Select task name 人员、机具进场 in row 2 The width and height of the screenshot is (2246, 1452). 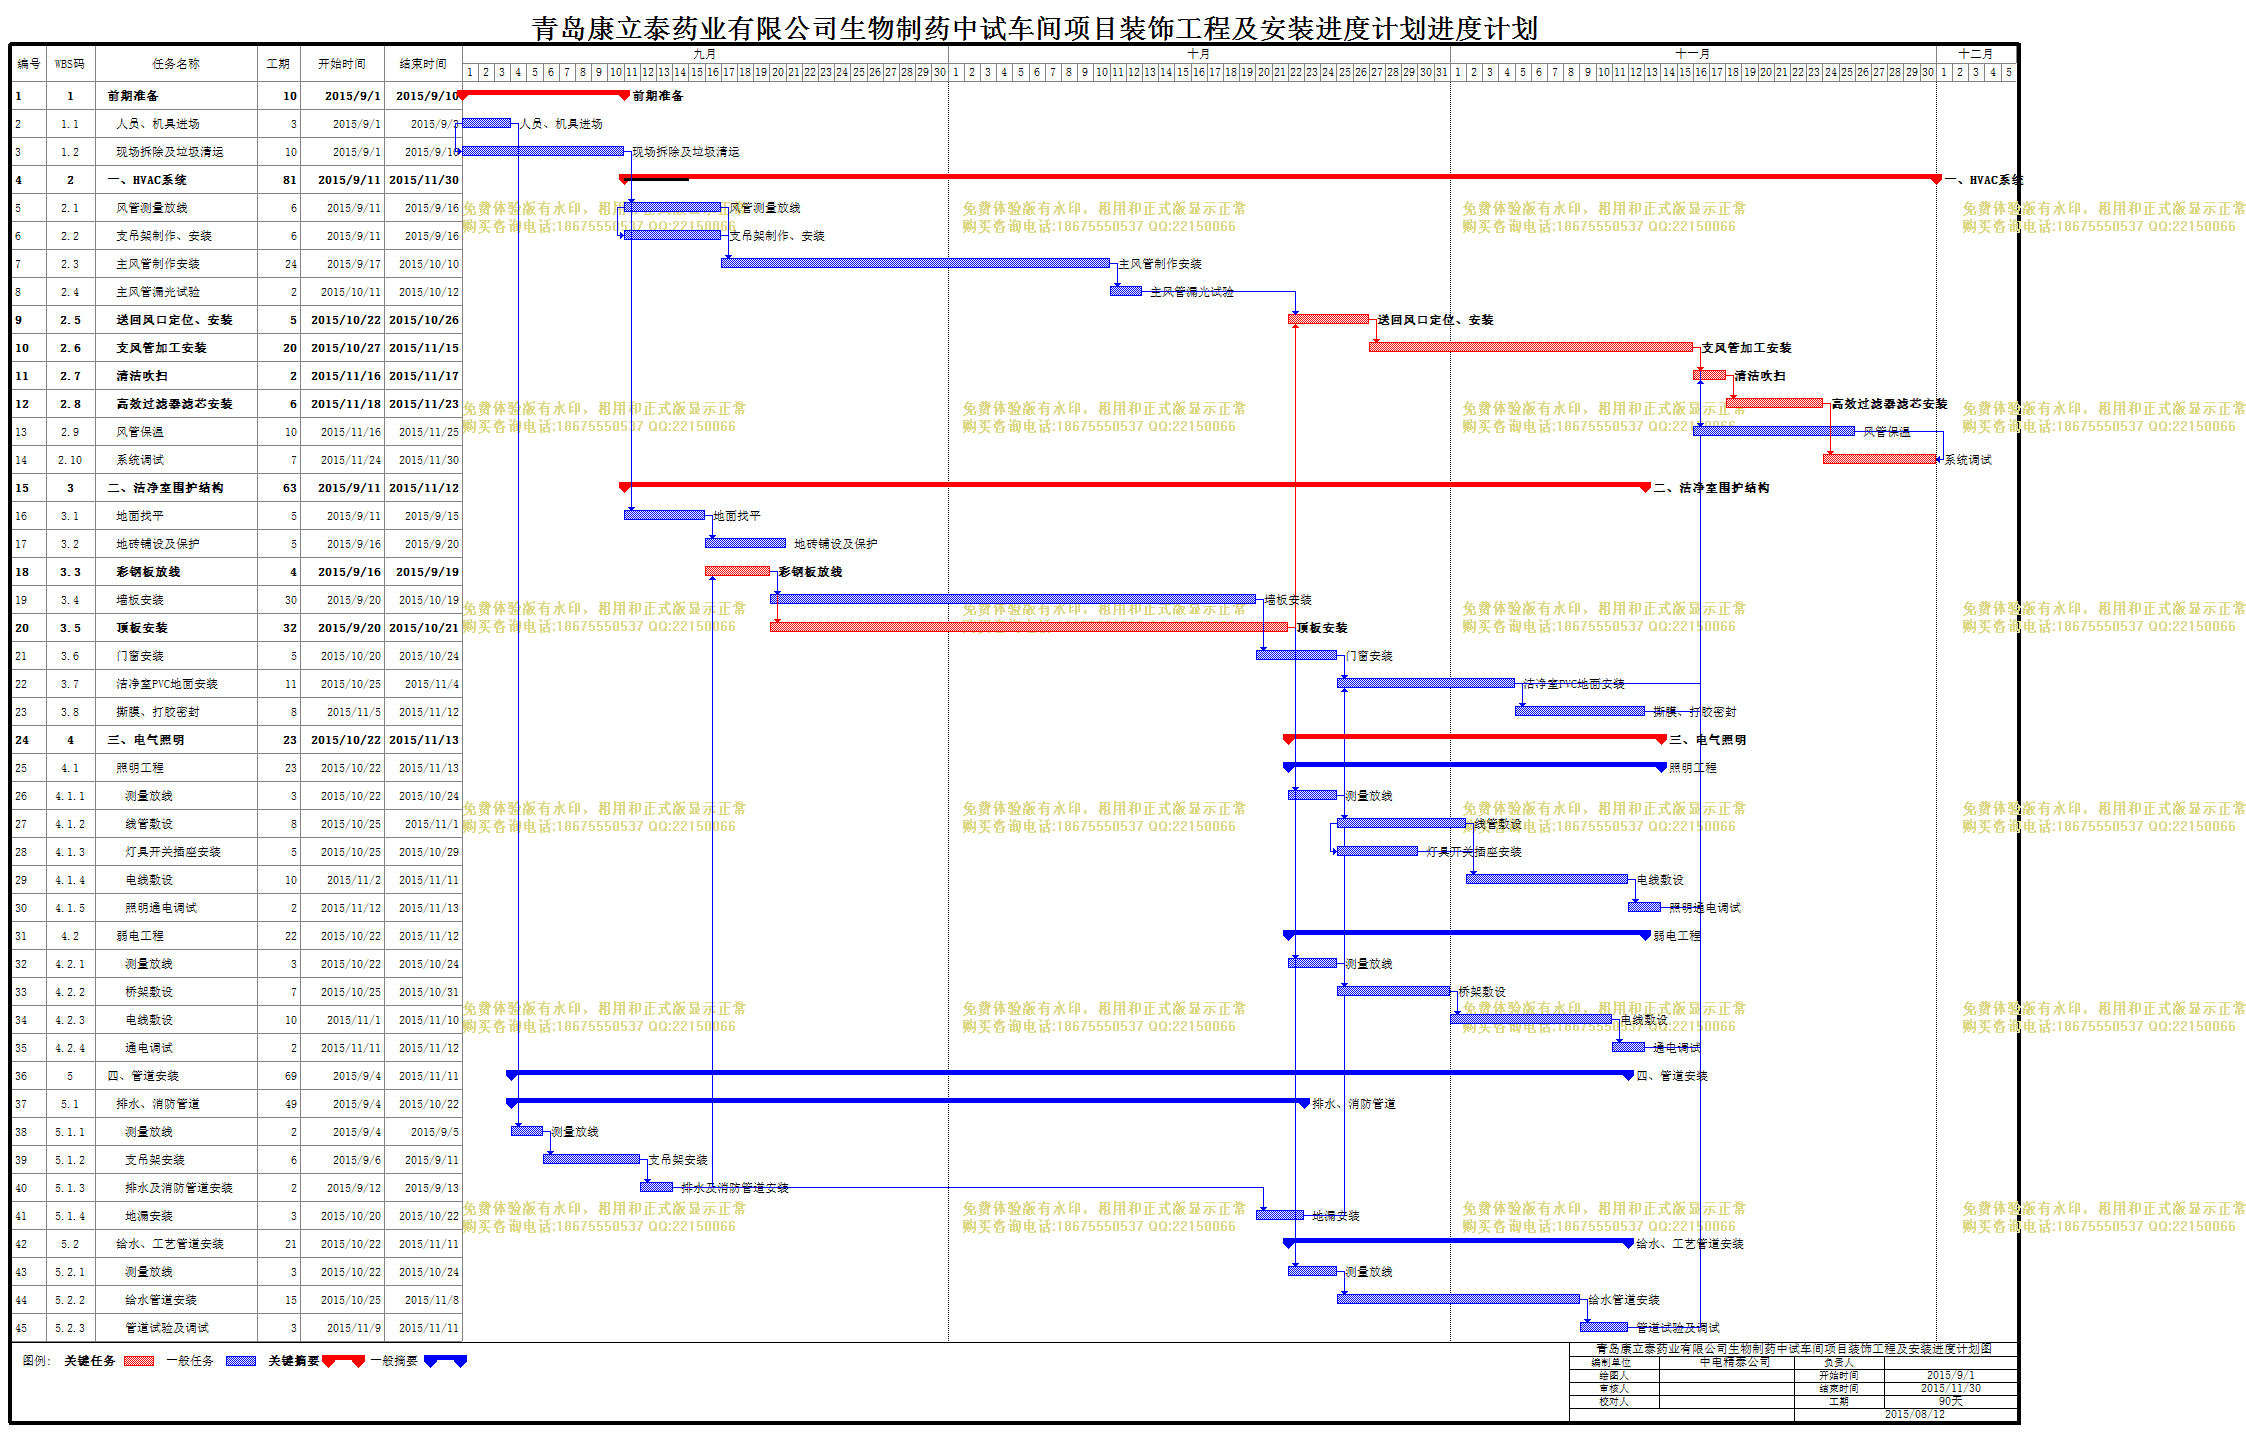click(x=158, y=124)
